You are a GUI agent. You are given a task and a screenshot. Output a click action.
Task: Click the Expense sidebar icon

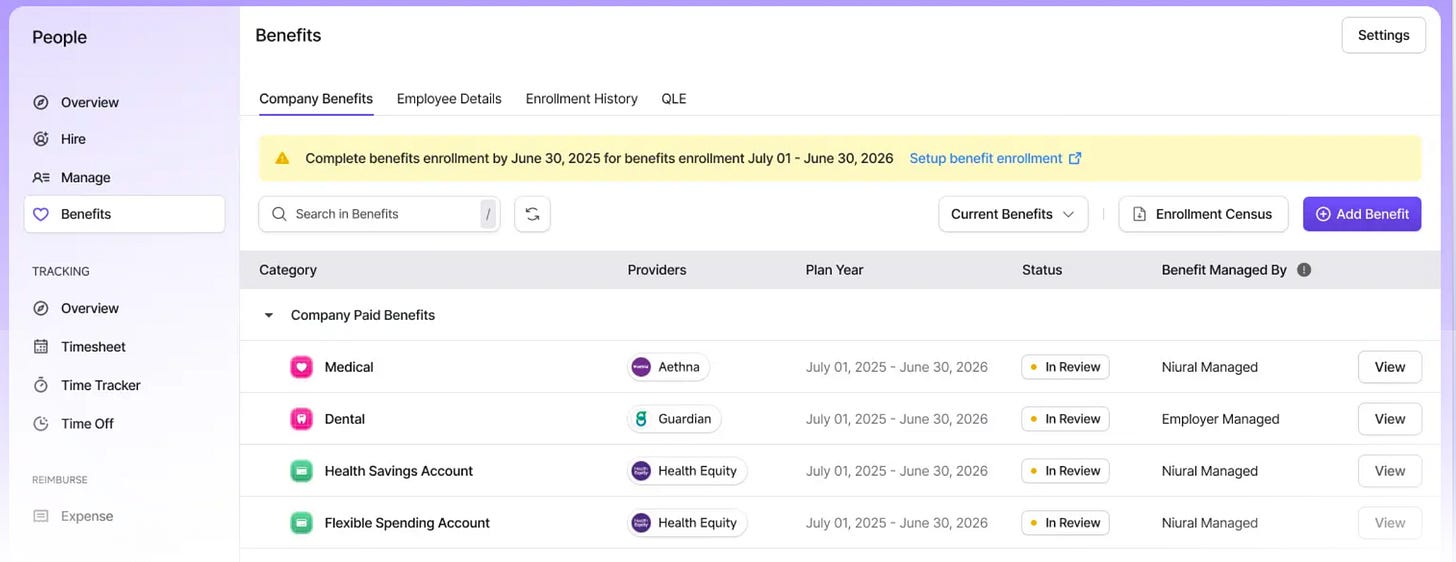pyautogui.click(x=40, y=516)
